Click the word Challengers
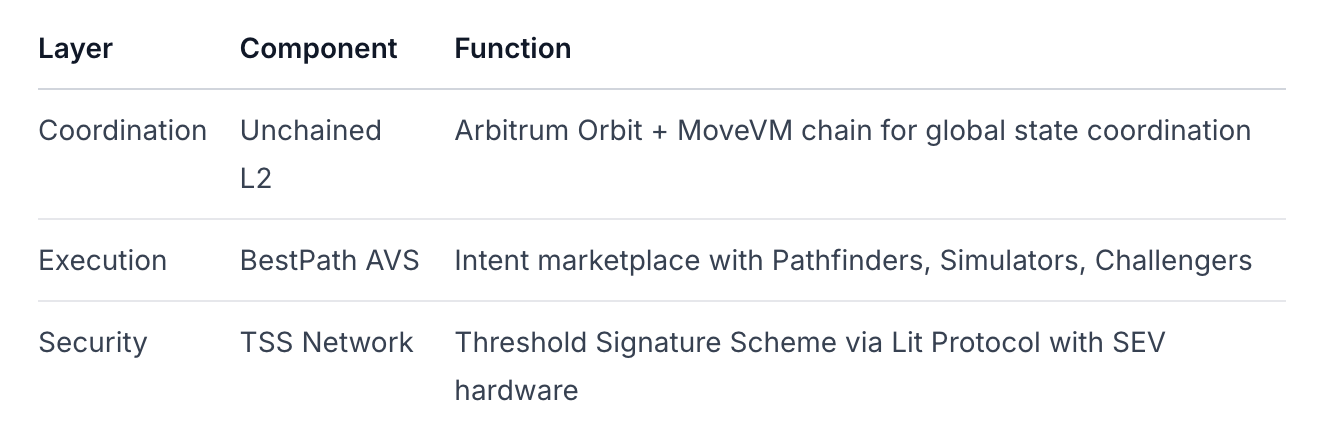The height and width of the screenshot is (428, 1334). pyautogui.click(x=1173, y=261)
